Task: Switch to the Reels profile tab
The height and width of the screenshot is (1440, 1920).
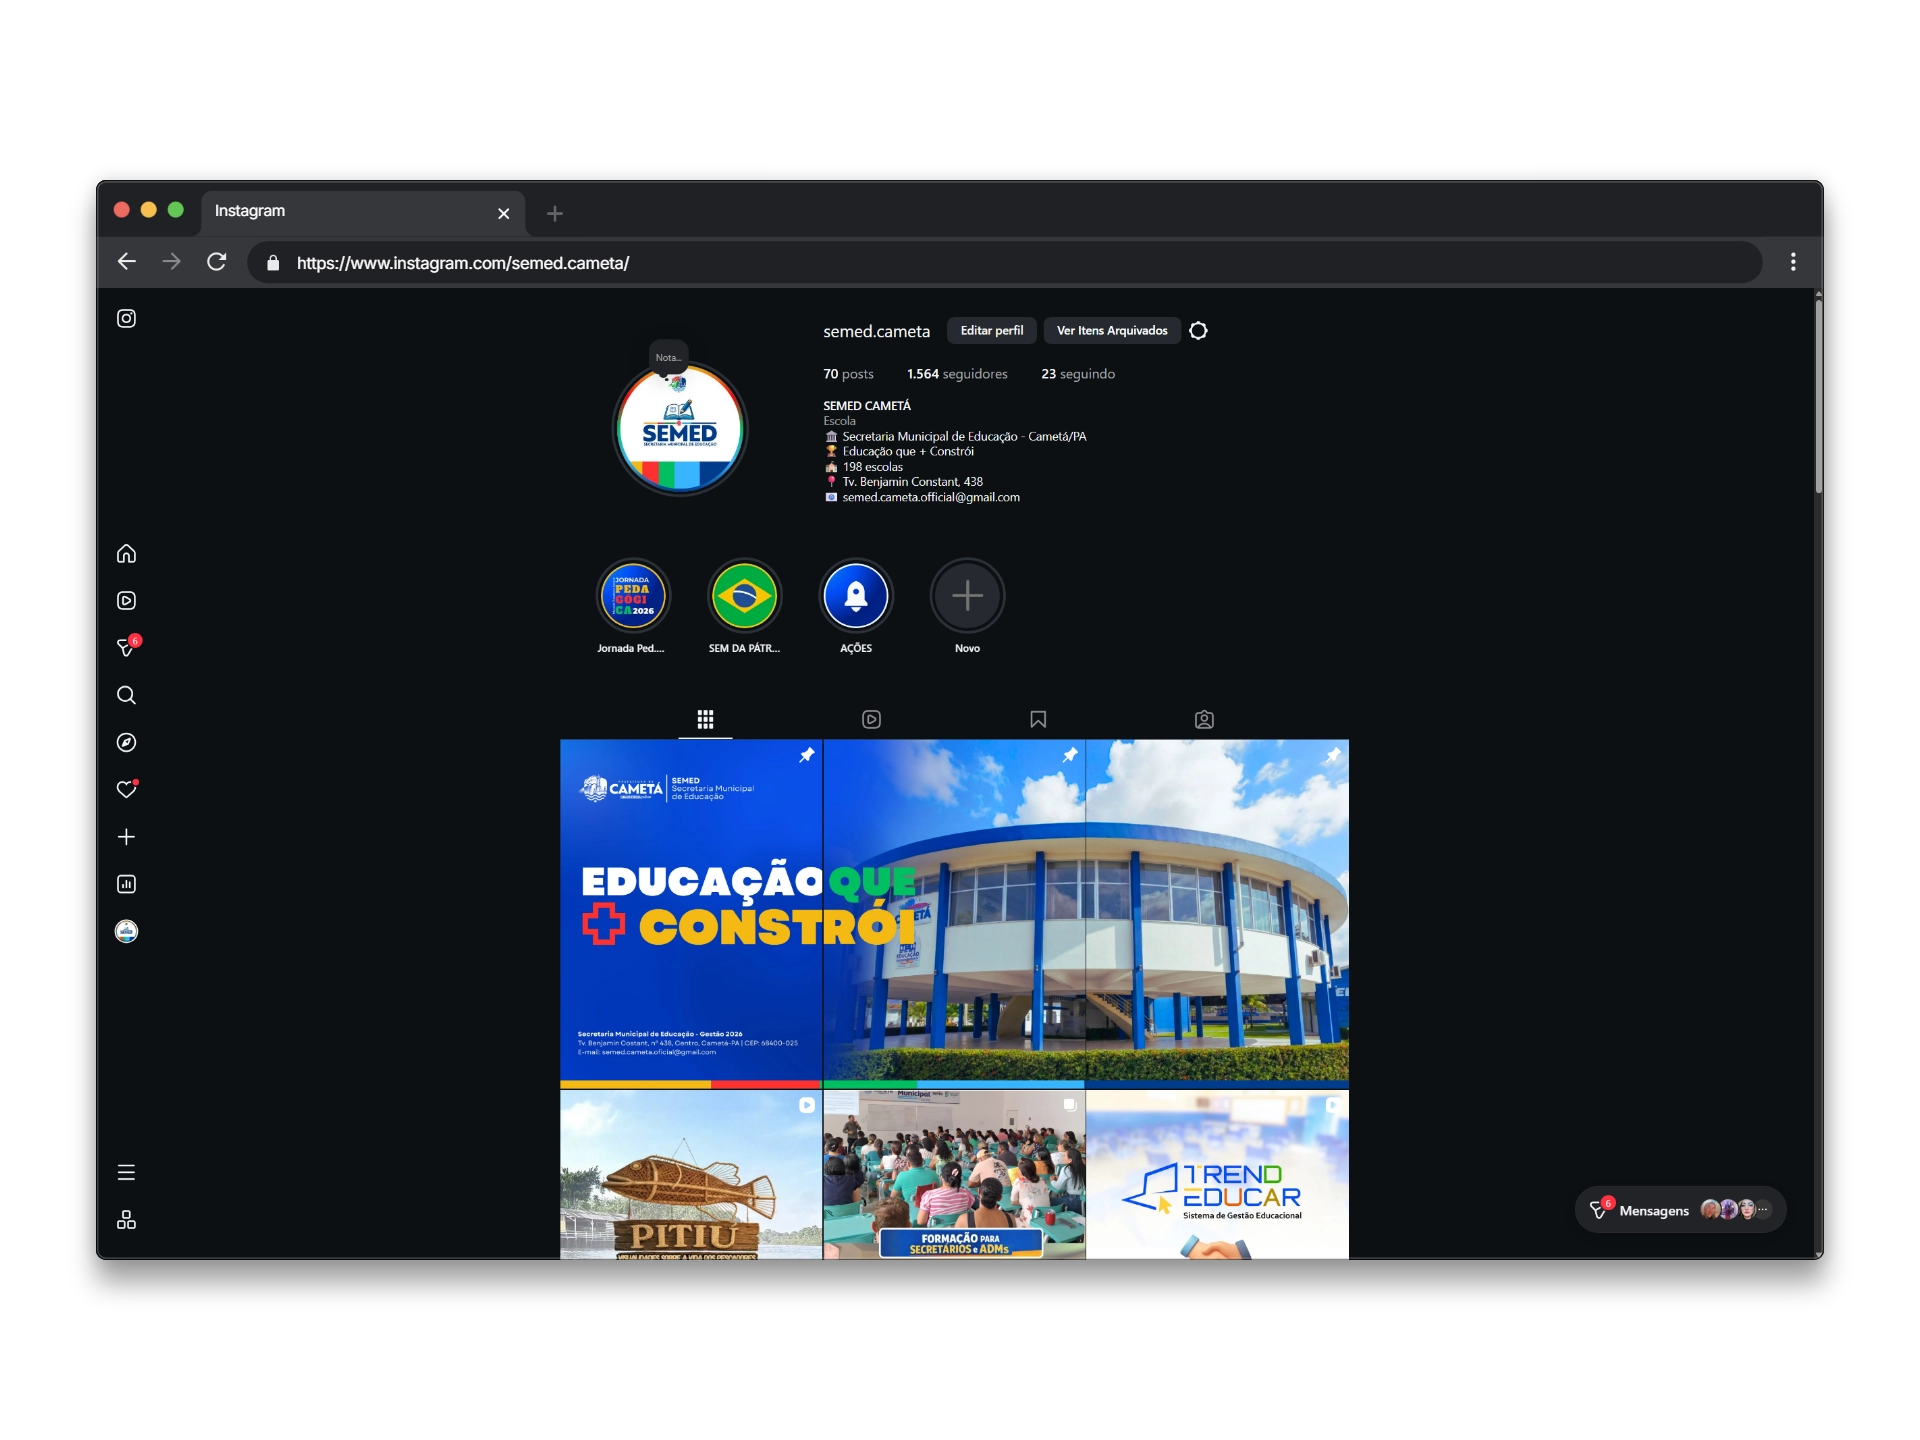Action: [871, 719]
